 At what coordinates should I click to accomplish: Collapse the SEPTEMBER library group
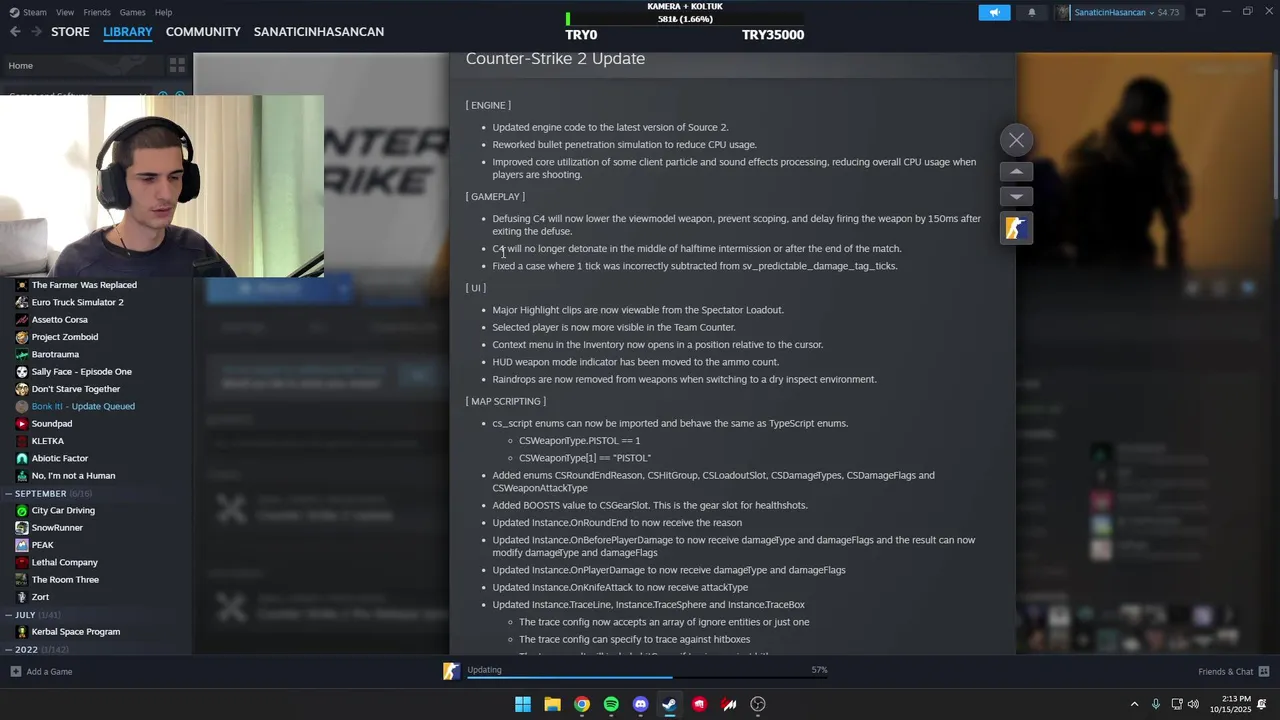tap(8, 494)
